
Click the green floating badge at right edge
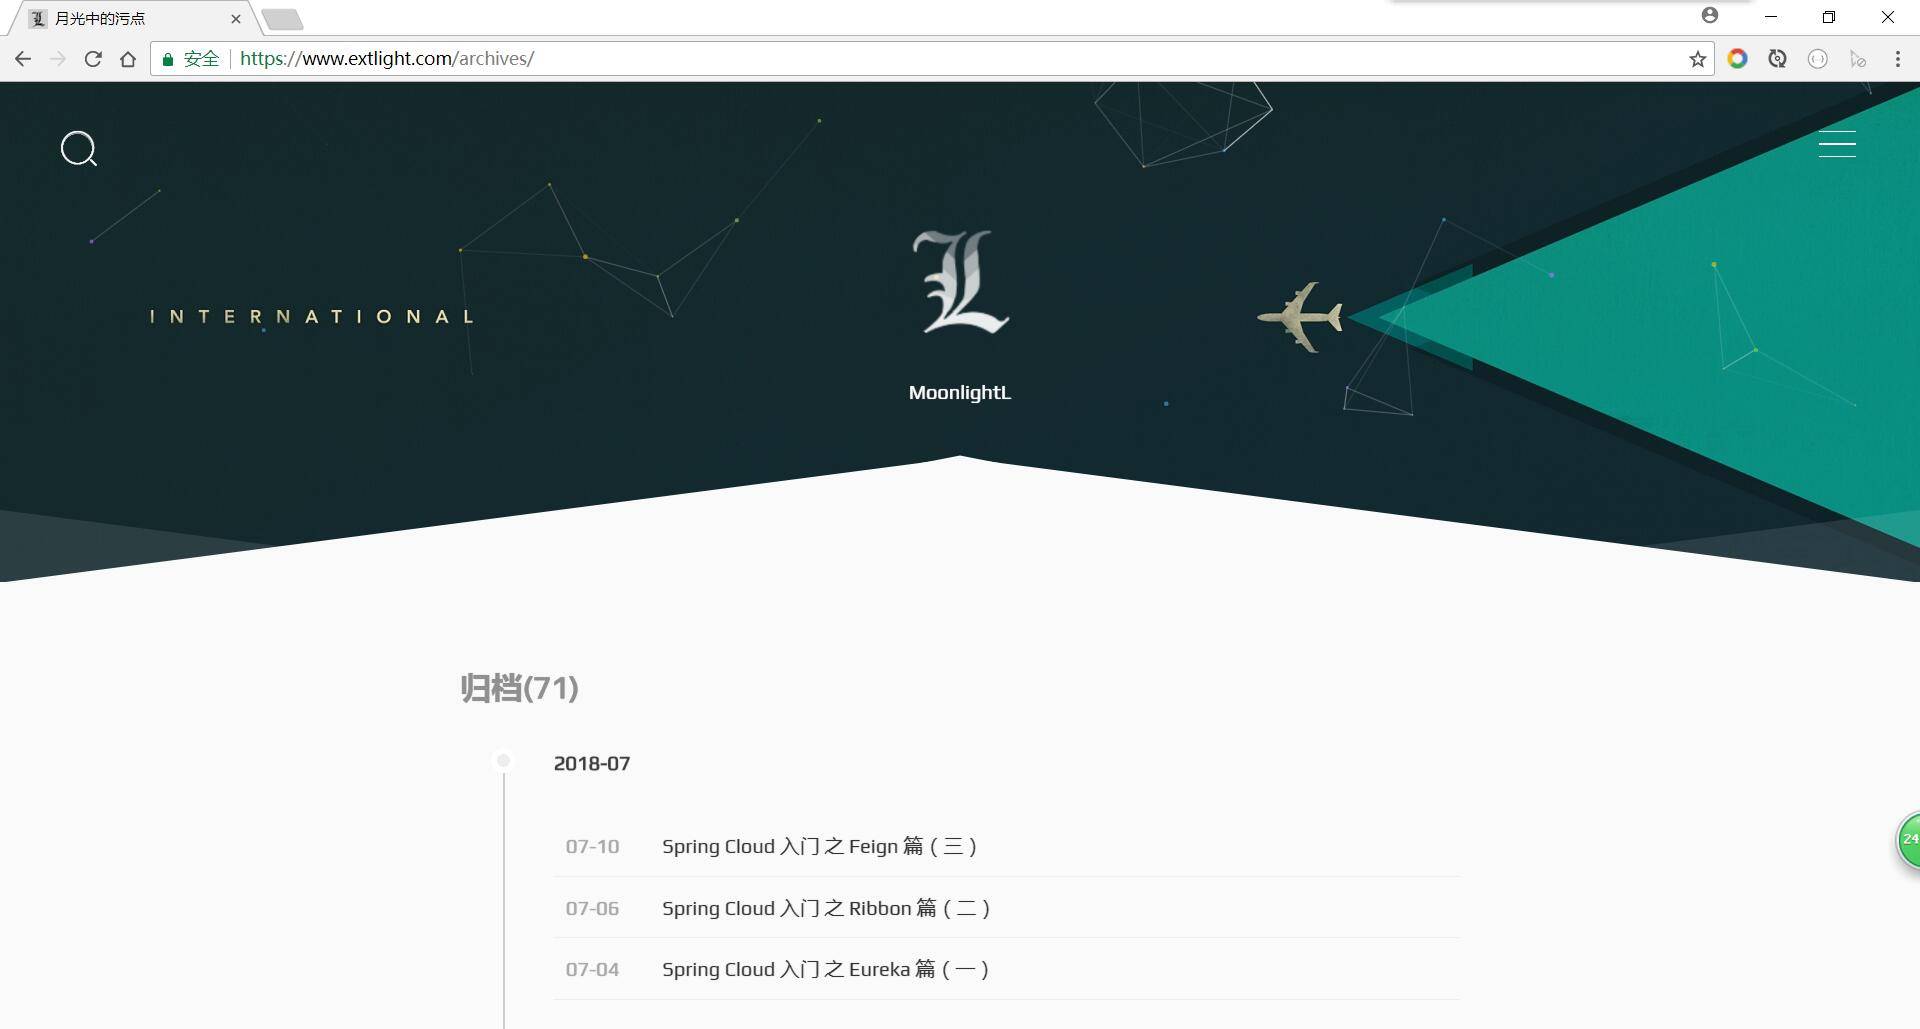point(1908,840)
